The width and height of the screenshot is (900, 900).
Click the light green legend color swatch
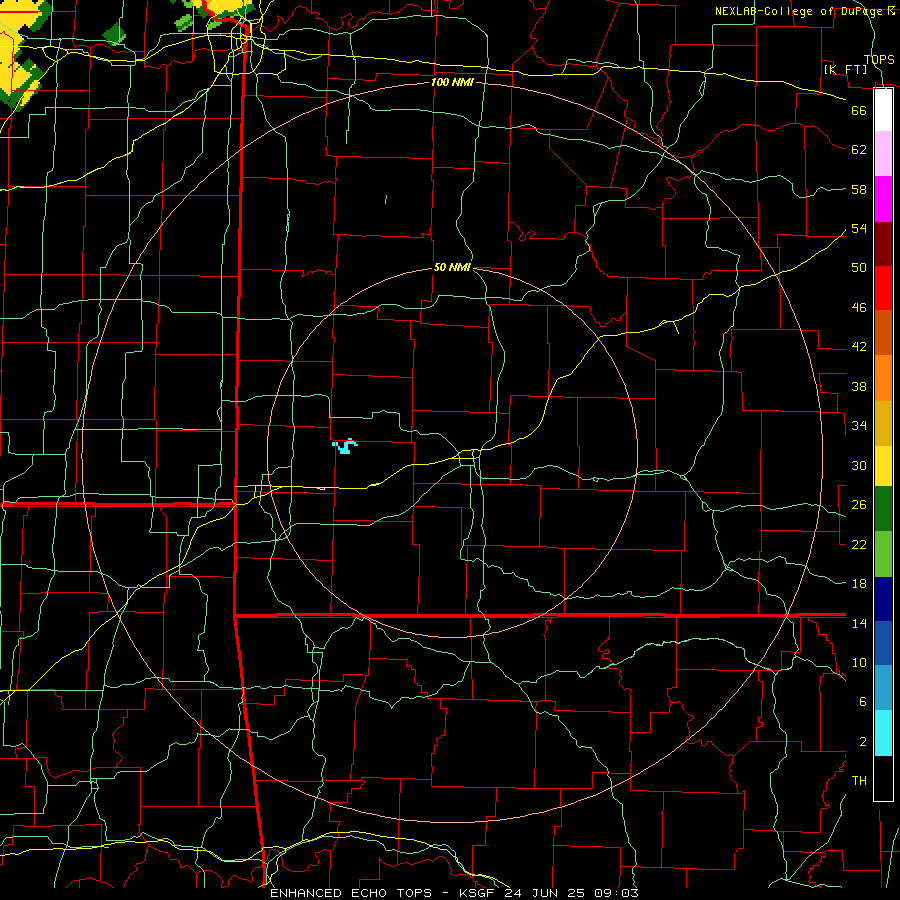tap(883, 554)
